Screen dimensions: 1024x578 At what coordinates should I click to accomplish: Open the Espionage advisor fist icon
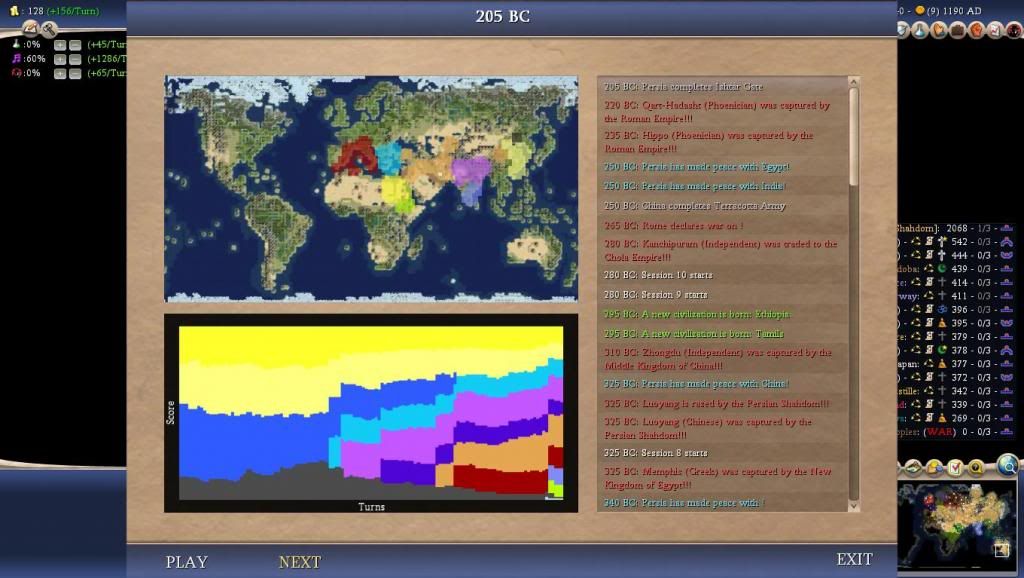click(x=977, y=30)
